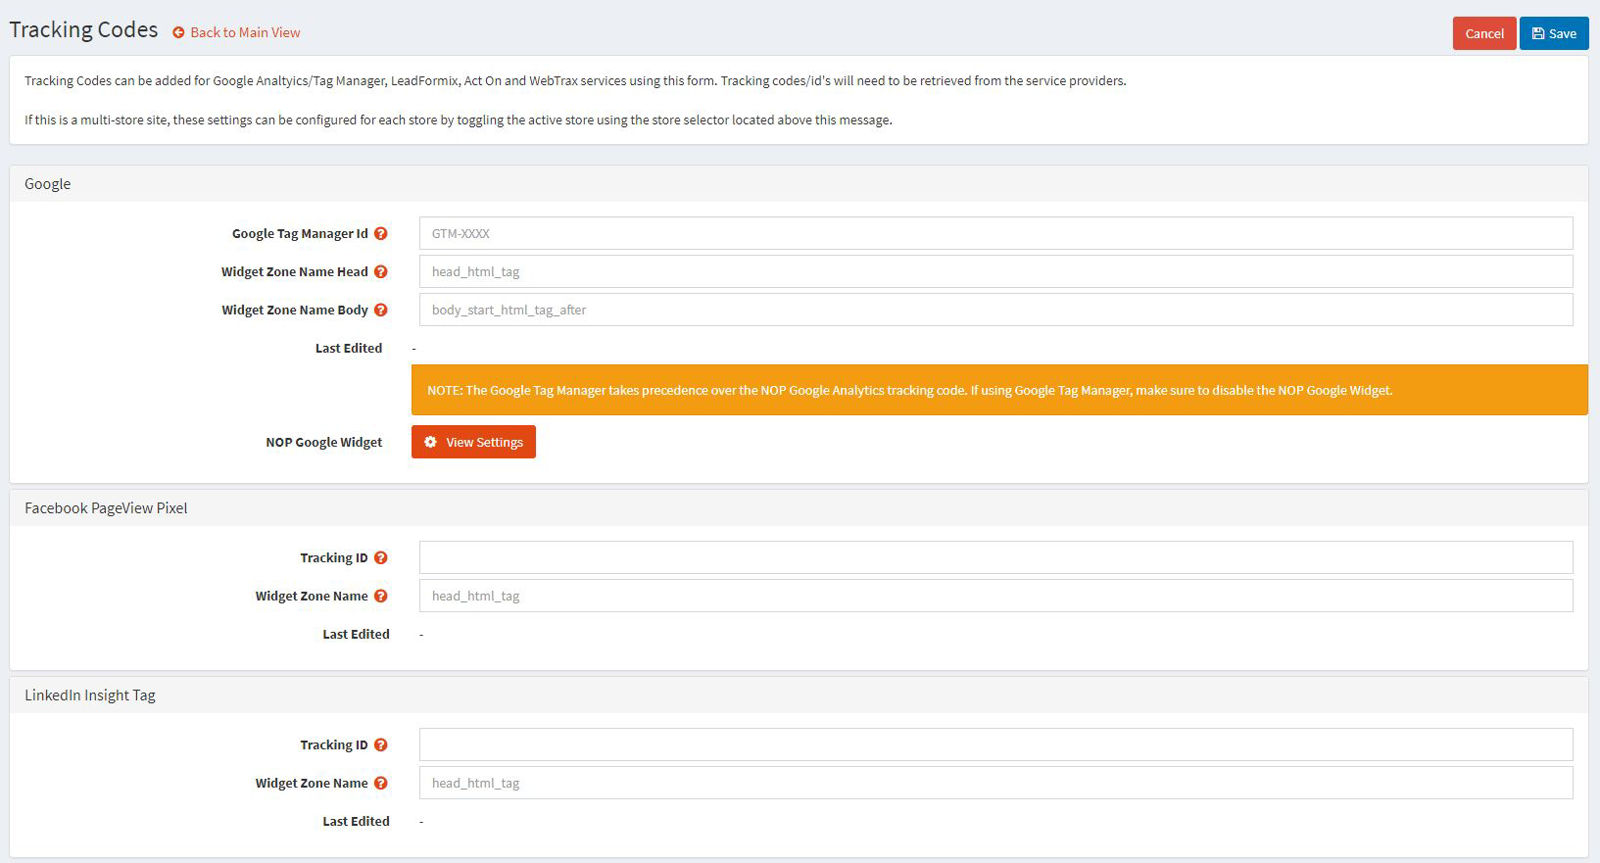1600x863 pixels.
Task: Click the Save button
Action: pyautogui.click(x=1553, y=33)
